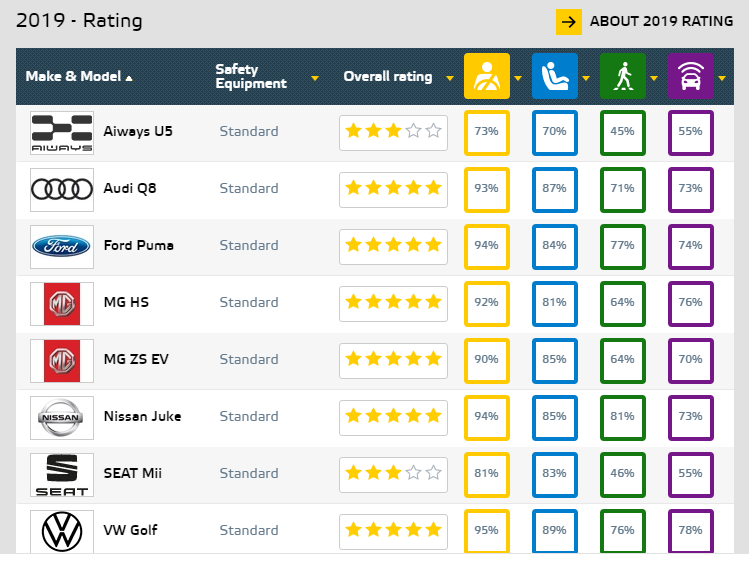Select VW Golf 89% child score
Screen dimensions: 749x567
tap(555, 531)
